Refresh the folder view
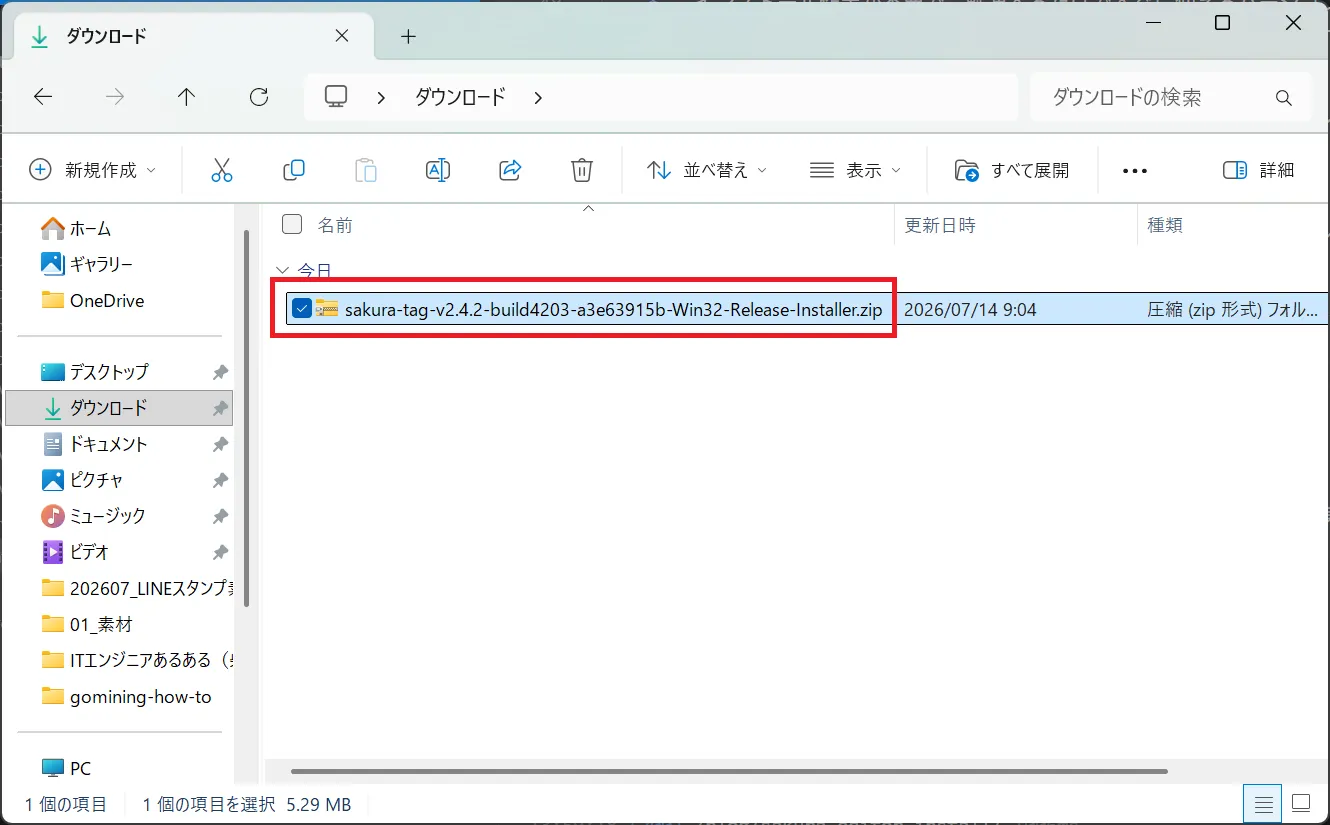 pyautogui.click(x=259, y=97)
